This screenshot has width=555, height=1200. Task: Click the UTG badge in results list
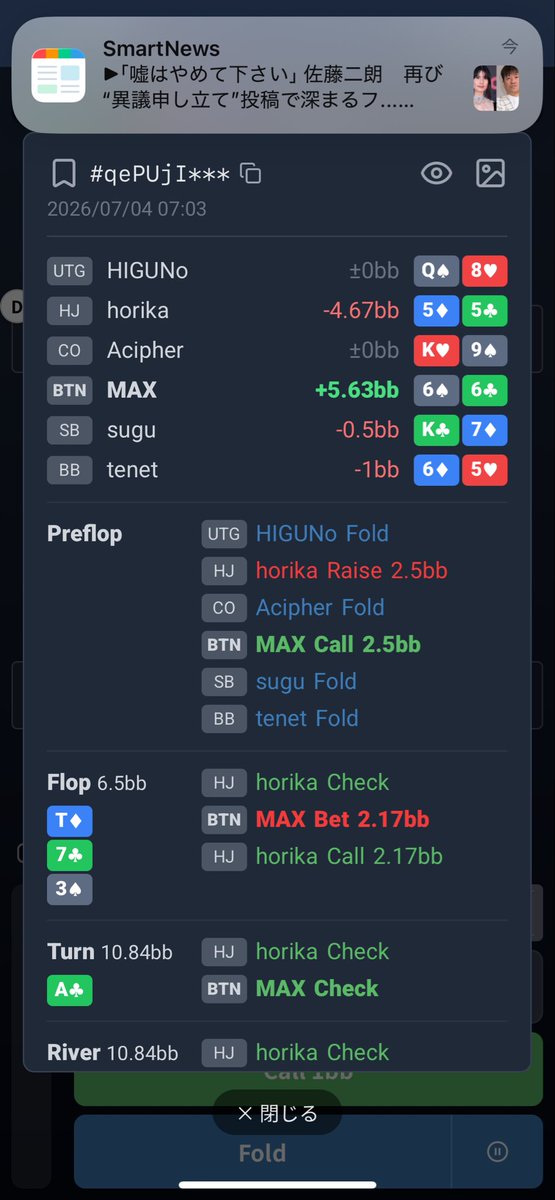[x=70, y=271]
